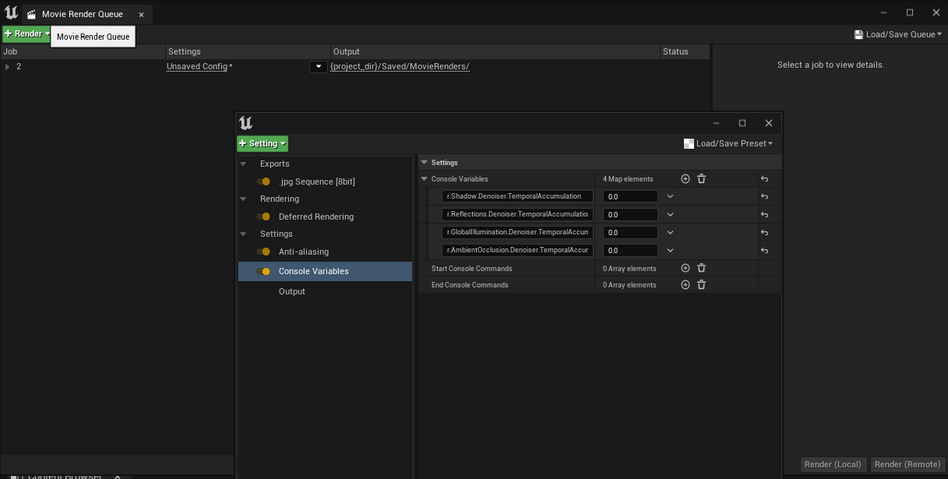948x479 pixels.
Task: Add a new Console Variables map element
Action: [x=685, y=179]
